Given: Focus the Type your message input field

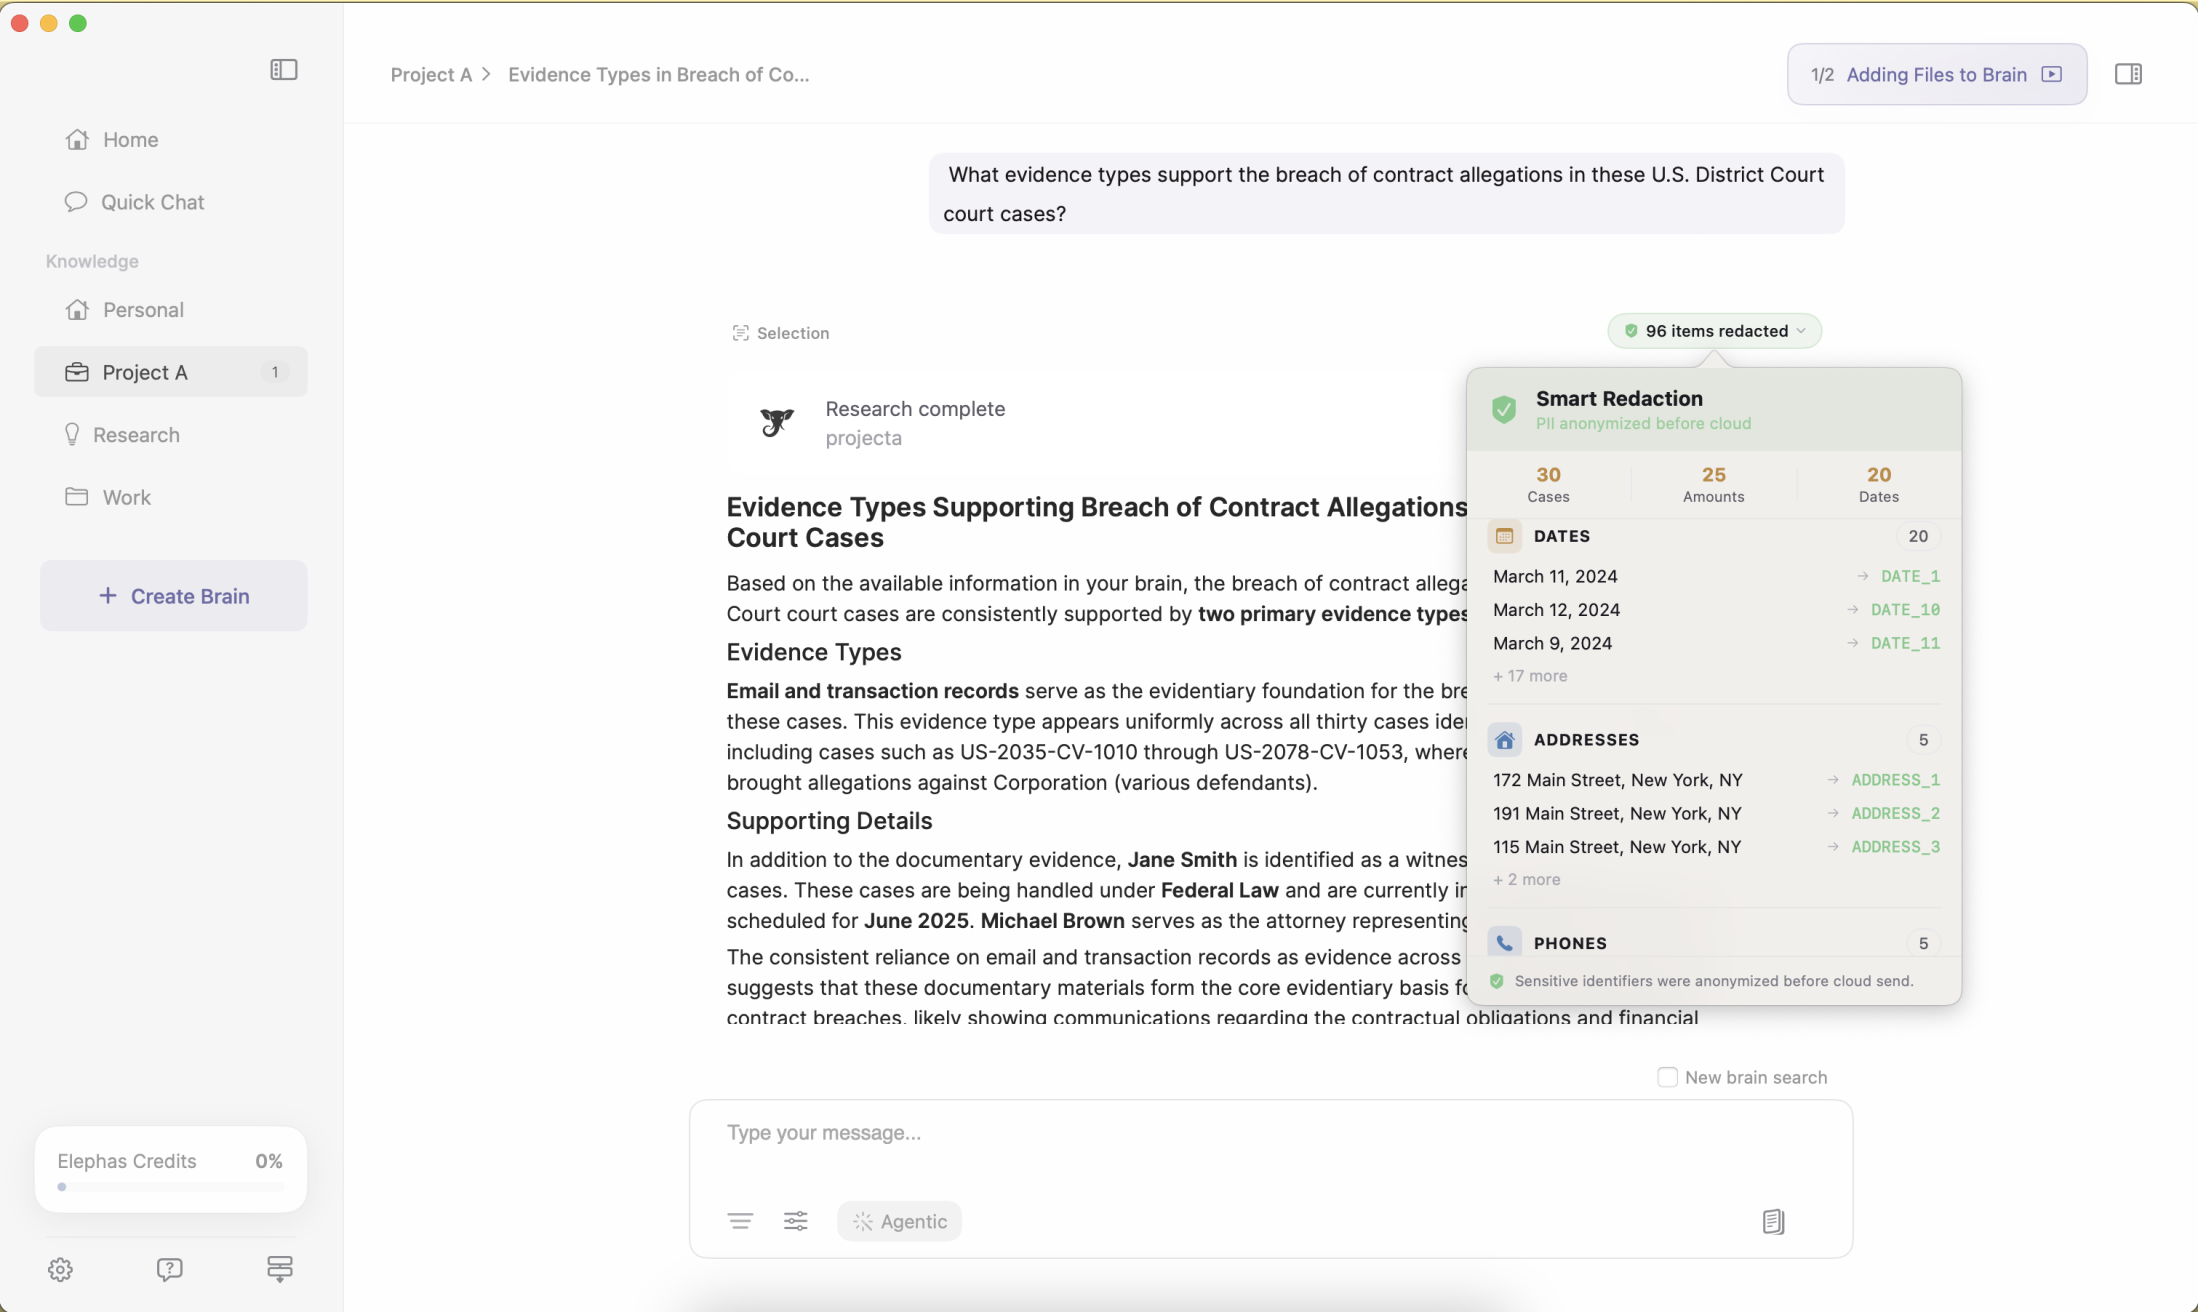Looking at the screenshot, I should (x=1270, y=1133).
